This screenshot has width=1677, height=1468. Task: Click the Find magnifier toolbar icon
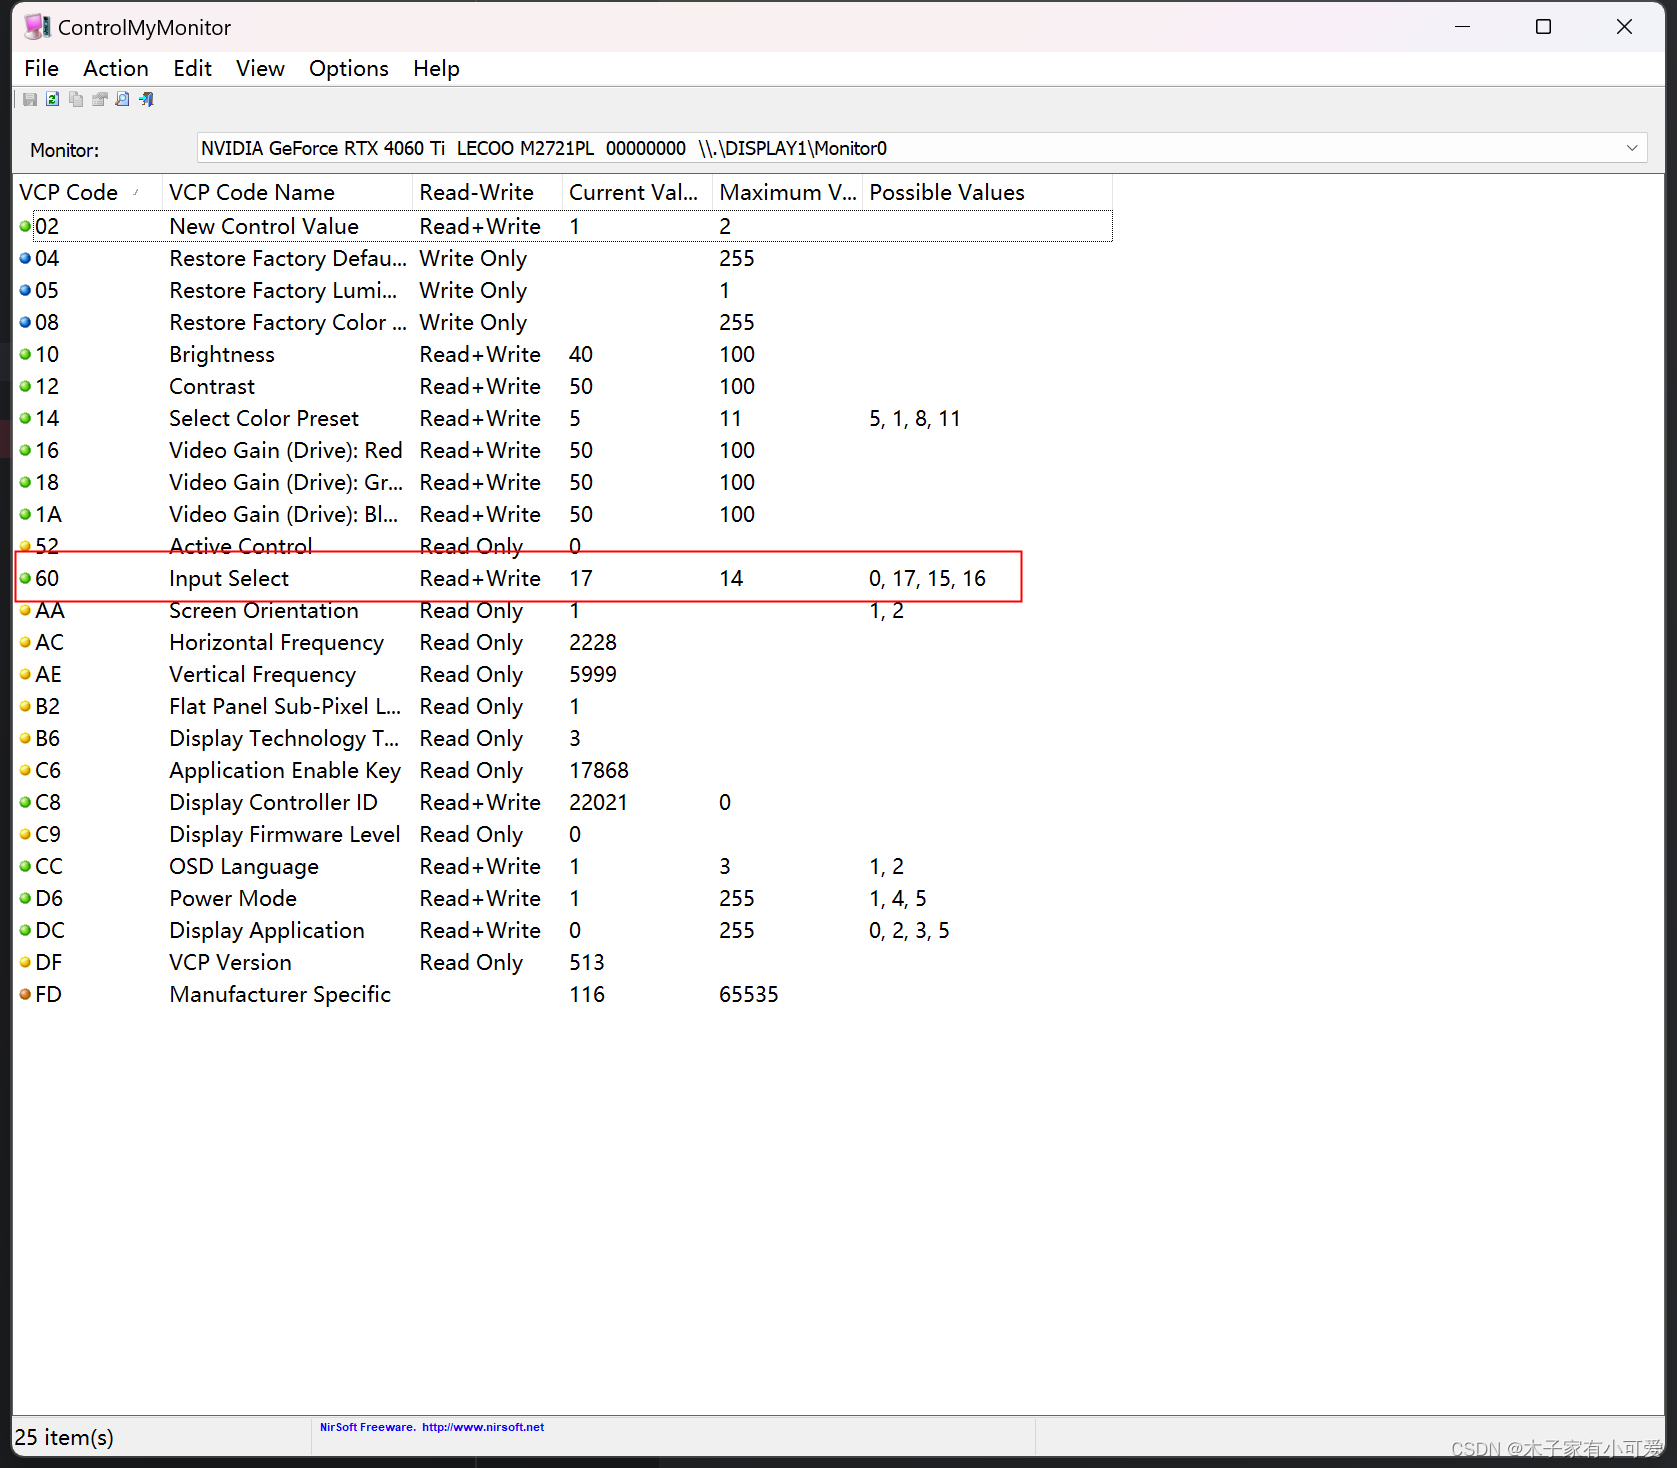coord(122,99)
